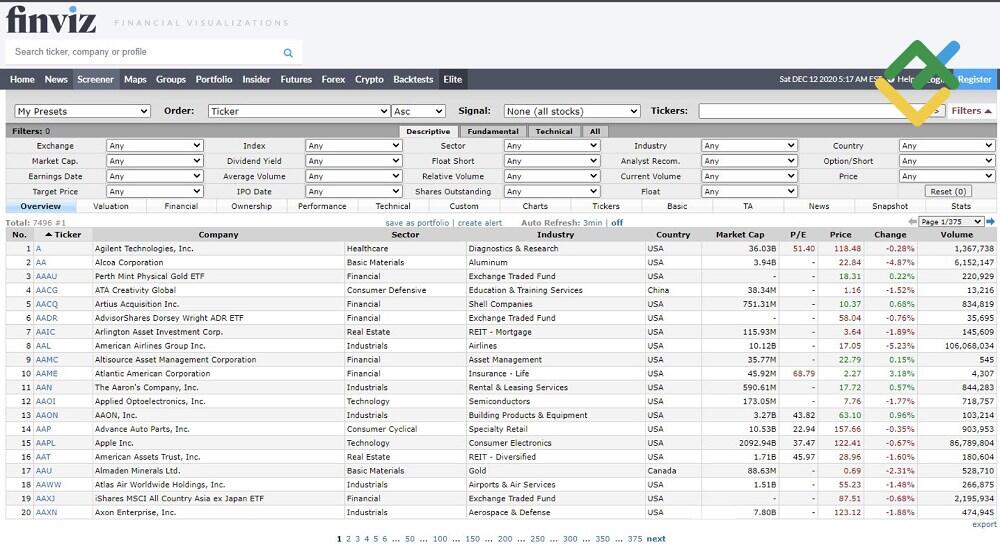This screenshot has width=1000, height=552.
Task: Select the Valuation view tab
Action: point(111,206)
